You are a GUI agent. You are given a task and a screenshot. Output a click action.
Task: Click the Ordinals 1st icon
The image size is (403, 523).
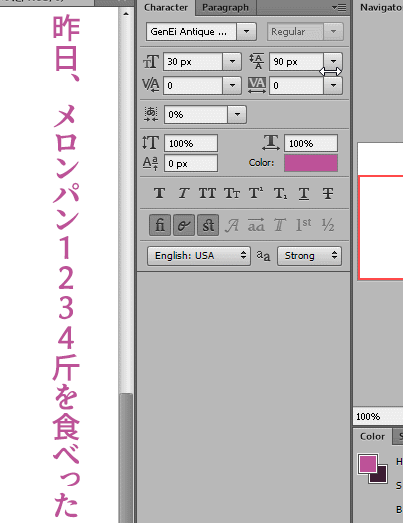coord(304,225)
